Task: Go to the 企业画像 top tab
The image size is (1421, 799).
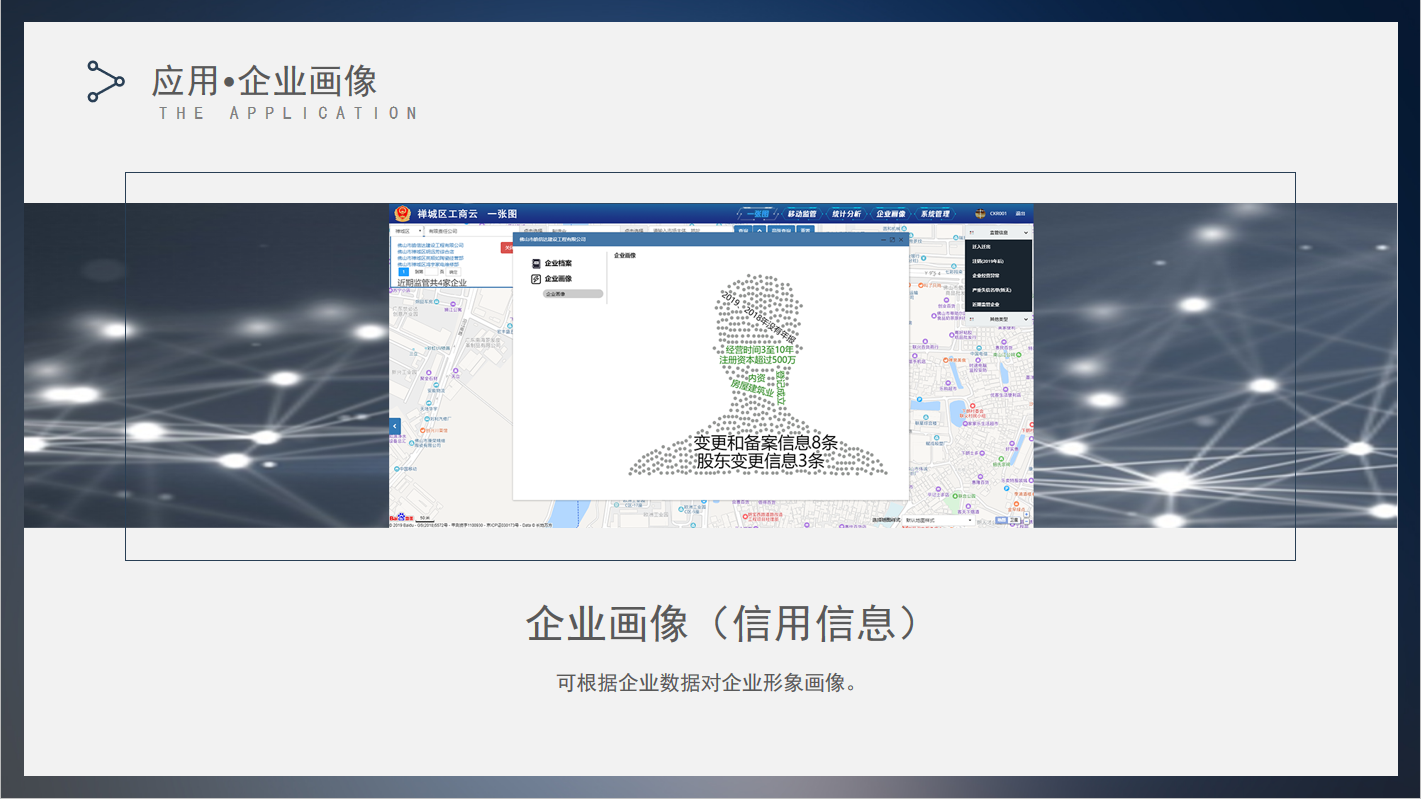Action: (x=891, y=214)
